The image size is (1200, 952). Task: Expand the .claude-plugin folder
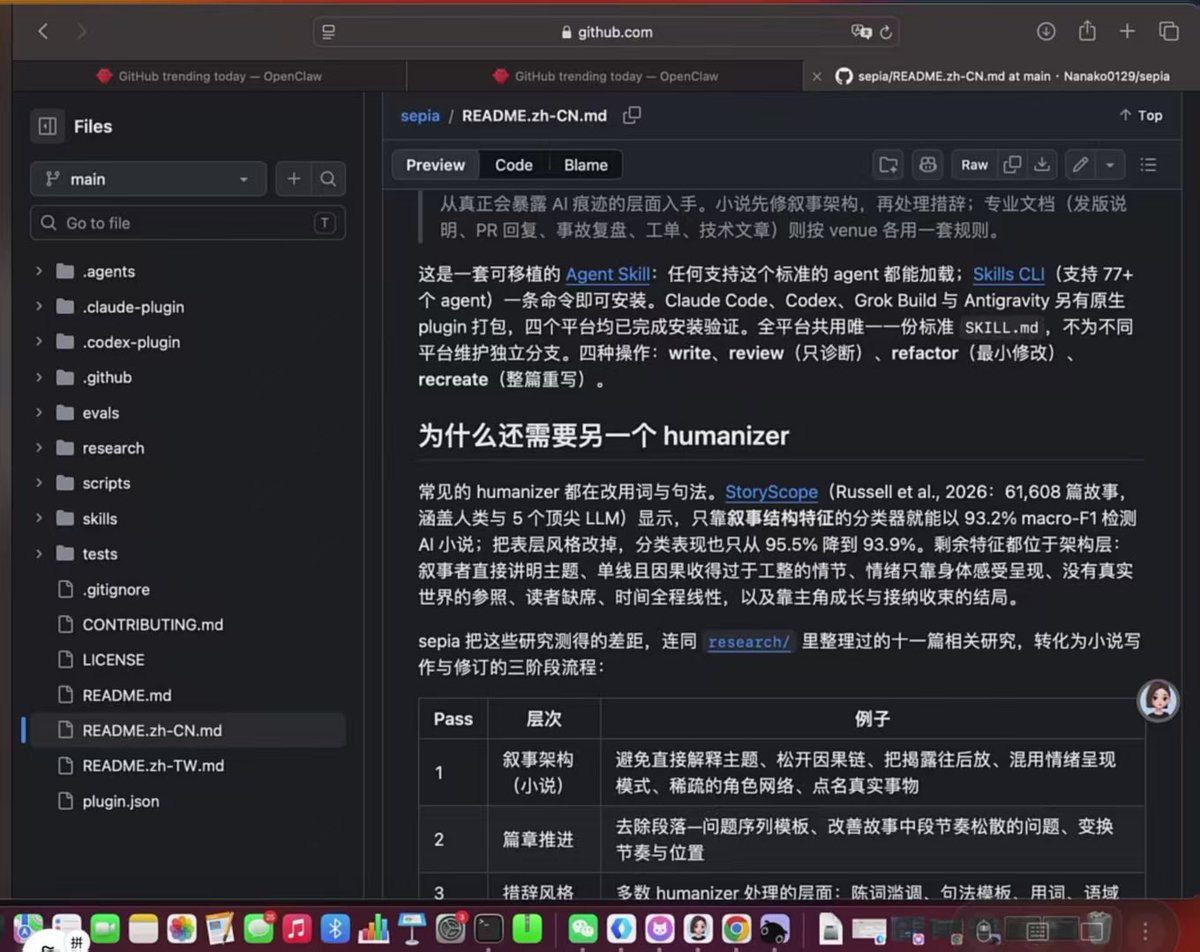(x=39, y=307)
